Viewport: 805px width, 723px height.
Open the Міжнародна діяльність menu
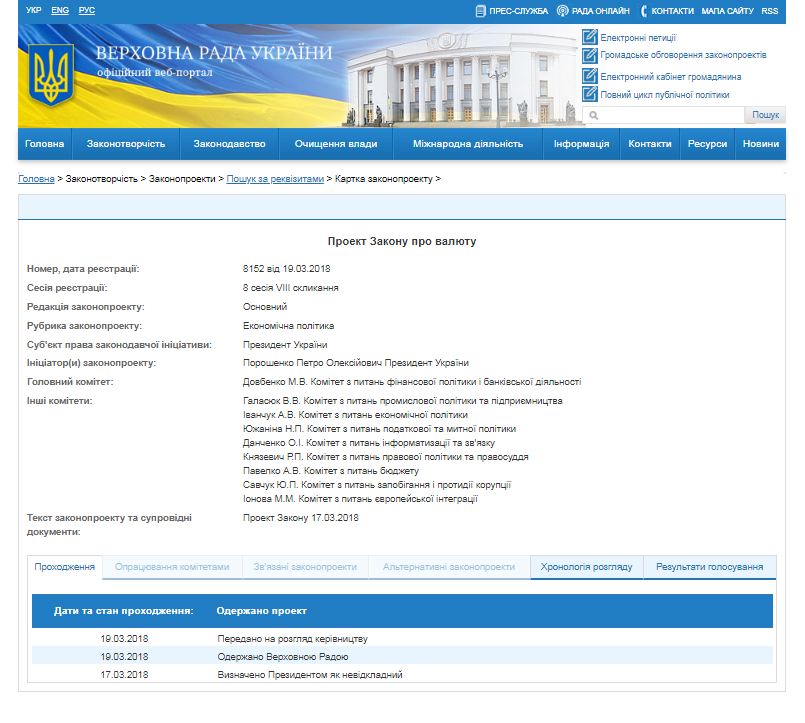point(469,143)
